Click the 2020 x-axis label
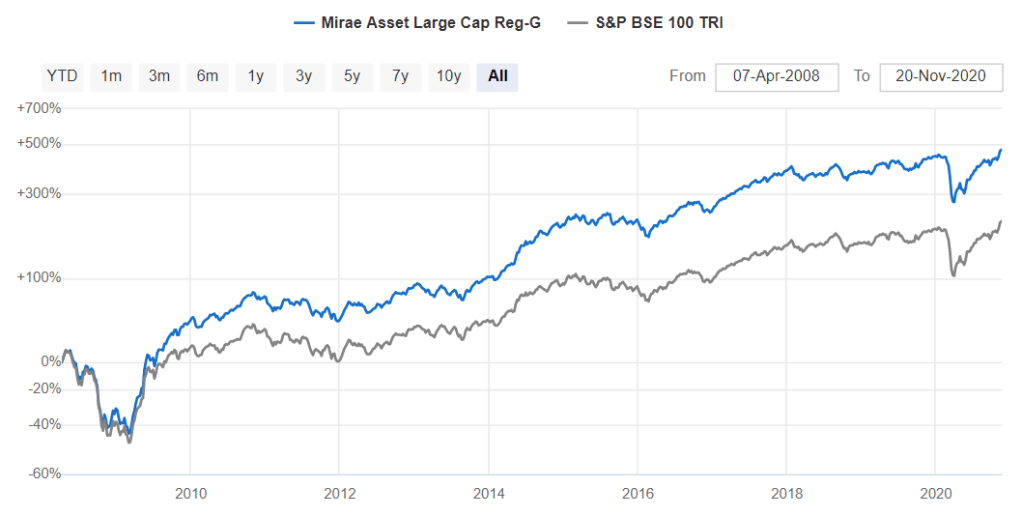This screenshot has height=516, width=1022. tap(934, 493)
